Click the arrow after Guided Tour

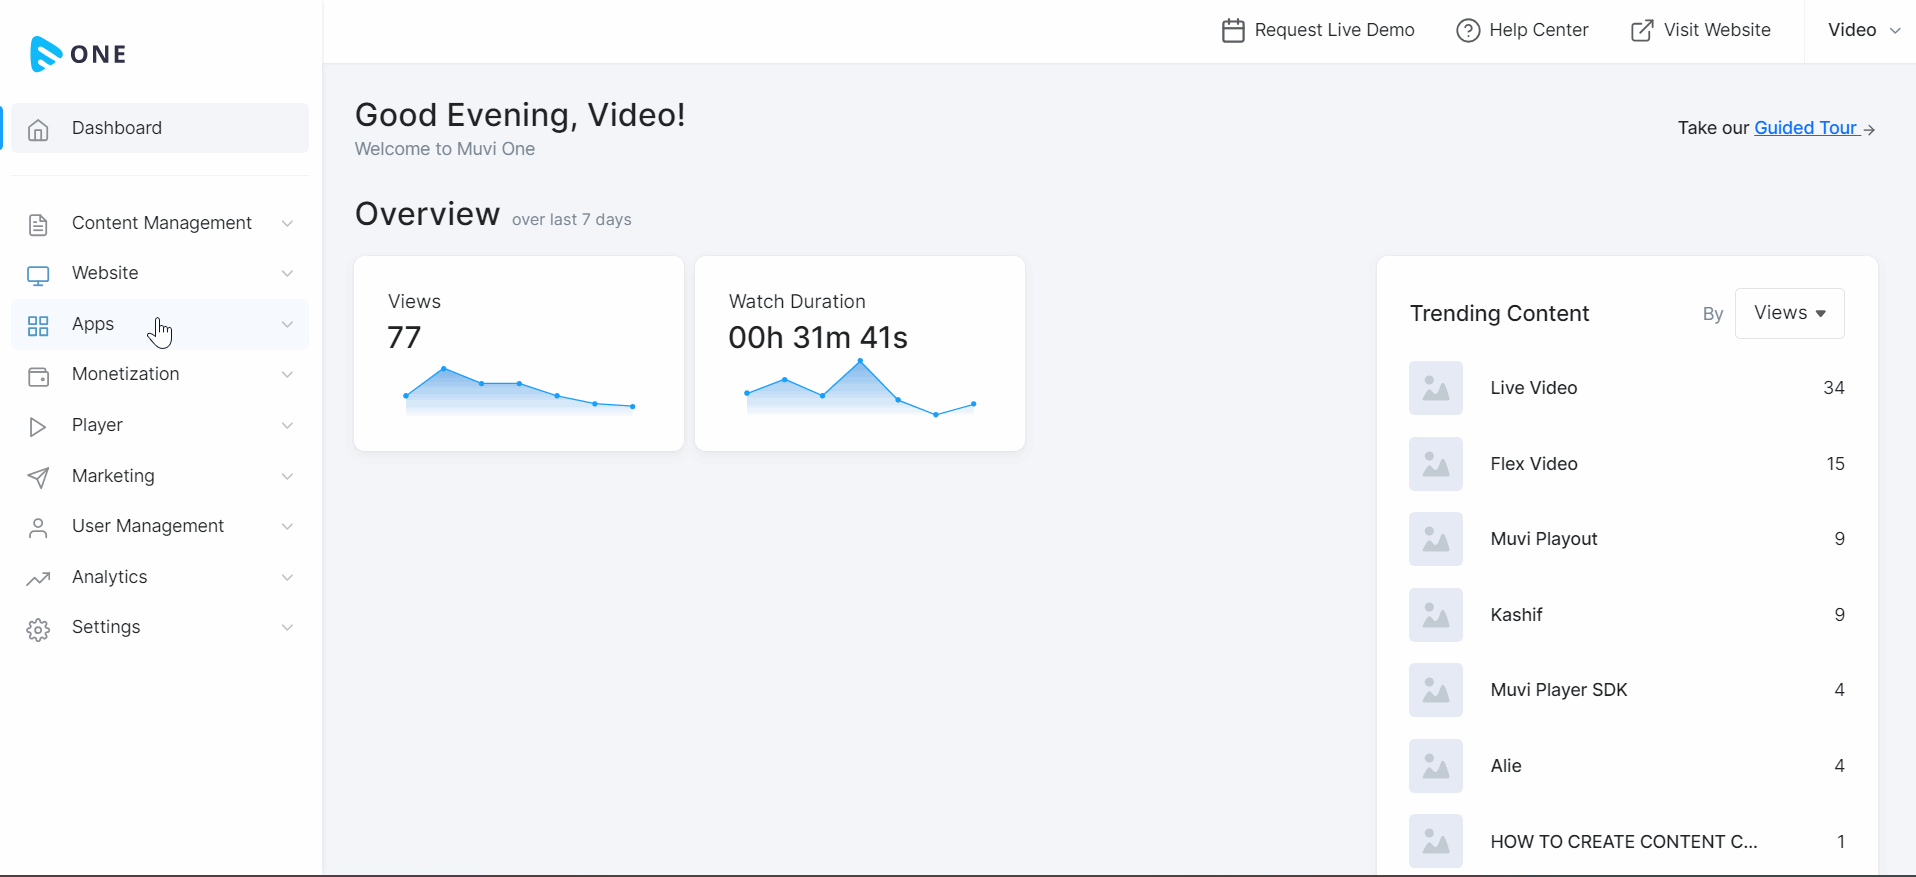point(1869,130)
